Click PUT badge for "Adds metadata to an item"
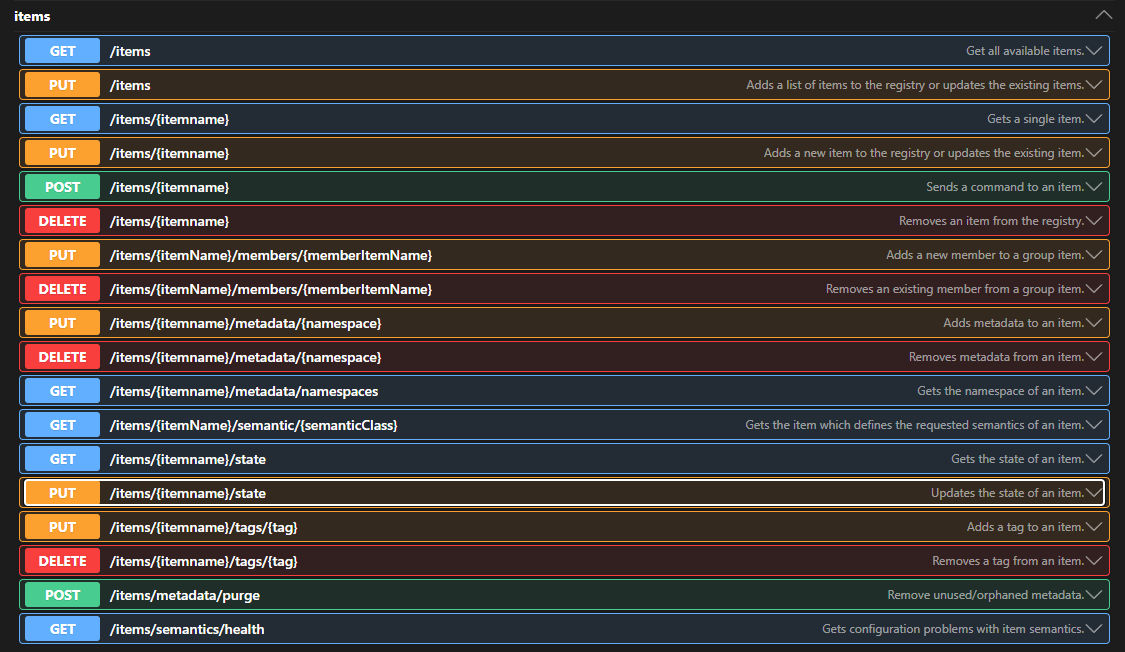The image size is (1125, 652). click(x=62, y=323)
